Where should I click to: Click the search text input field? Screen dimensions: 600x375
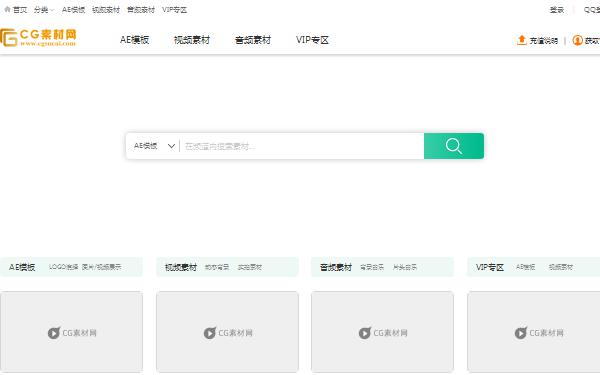[x=302, y=146]
